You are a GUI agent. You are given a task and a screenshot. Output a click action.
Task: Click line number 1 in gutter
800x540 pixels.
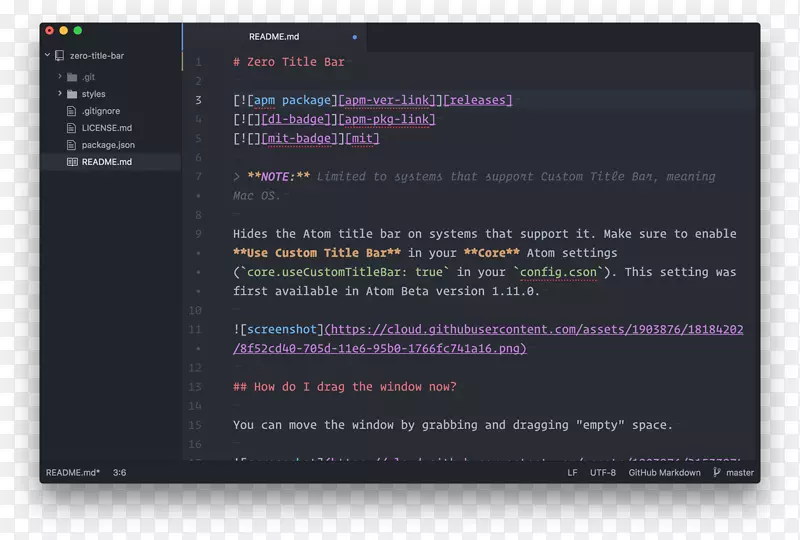(x=198, y=62)
